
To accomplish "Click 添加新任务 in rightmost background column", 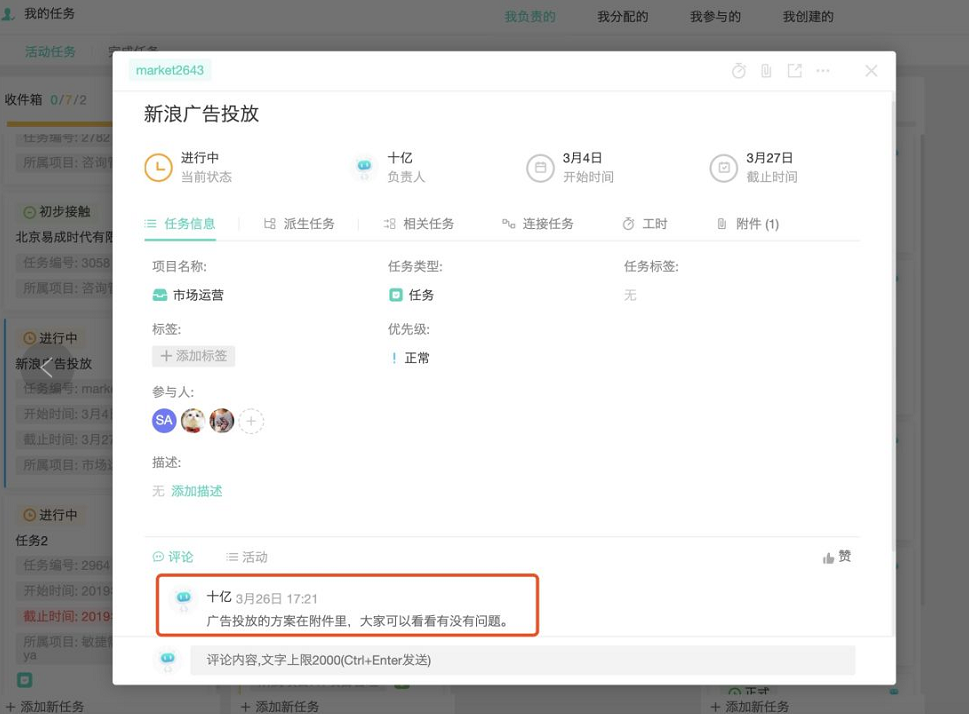I will 750,706.
